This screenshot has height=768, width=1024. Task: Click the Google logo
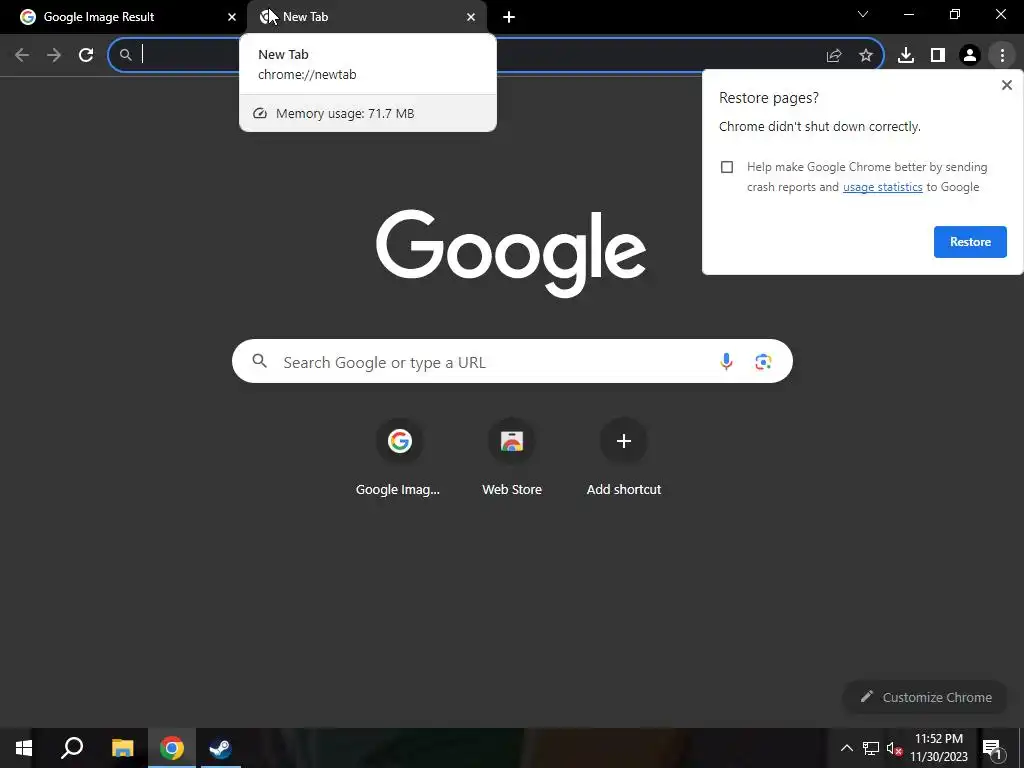pos(511,253)
